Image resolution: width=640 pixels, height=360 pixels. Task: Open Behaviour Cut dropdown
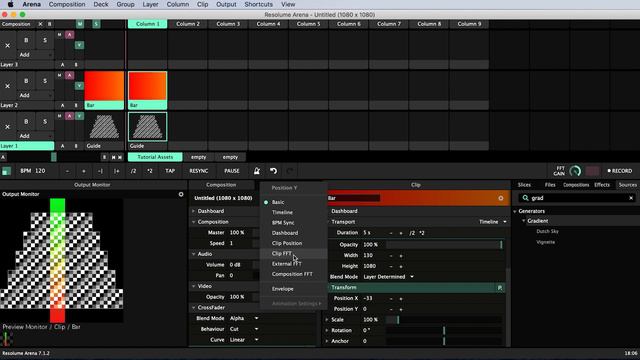pyautogui.click(x=244, y=329)
